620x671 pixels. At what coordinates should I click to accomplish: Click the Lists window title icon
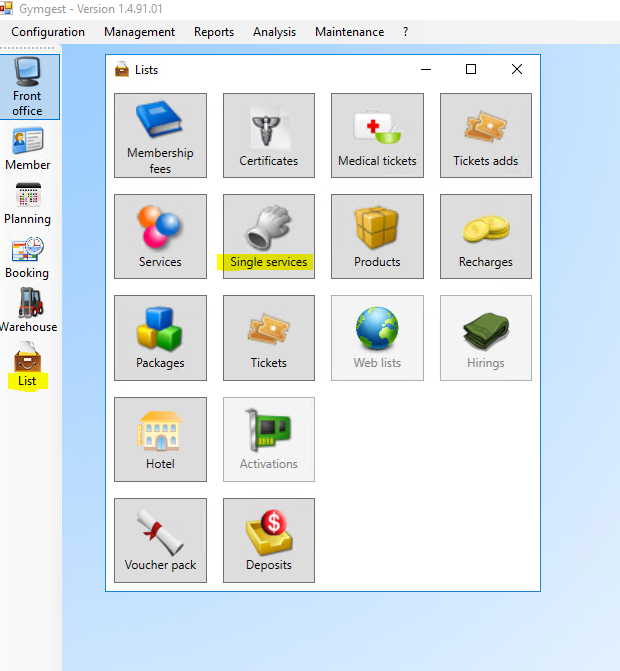pos(122,69)
